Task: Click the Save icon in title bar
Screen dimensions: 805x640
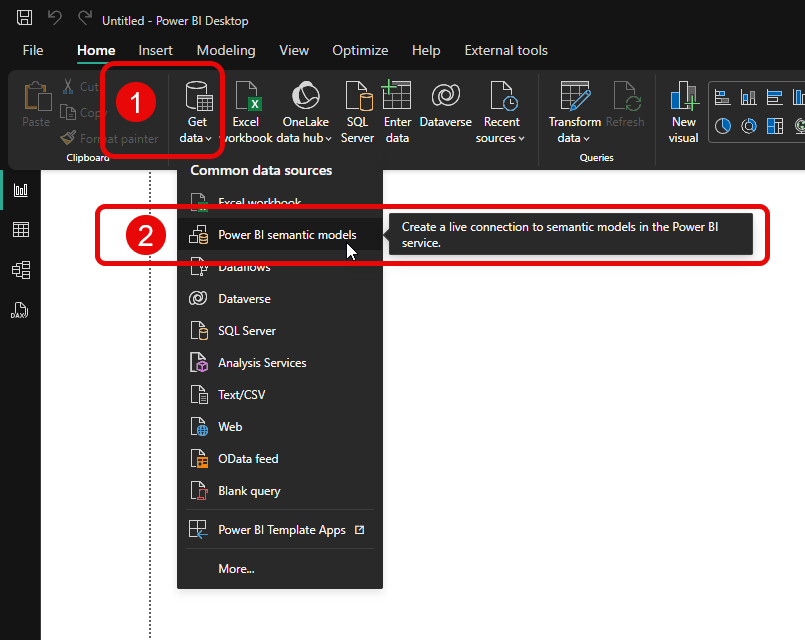Action: click(24, 18)
